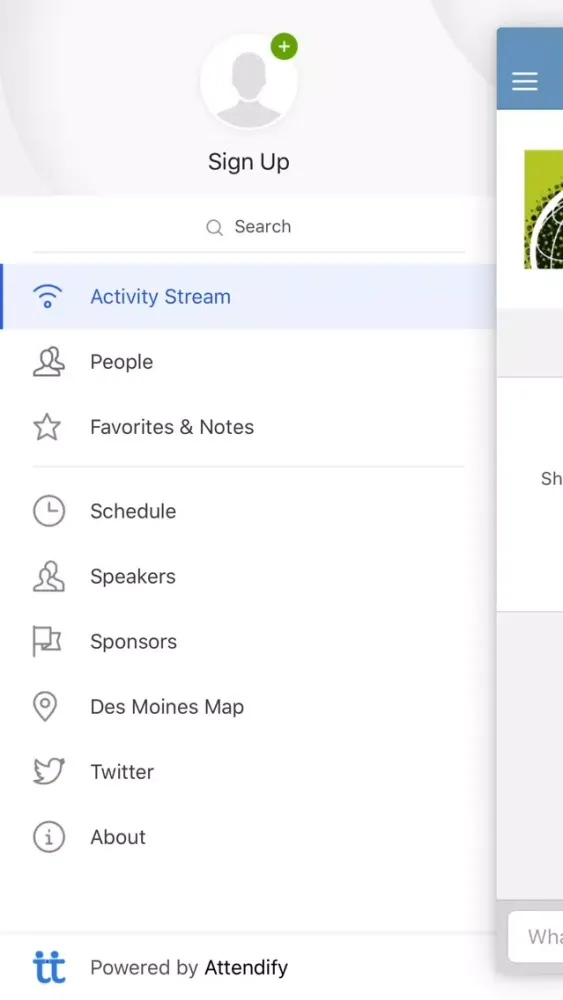This screenshot has width=563, height=1000.
Task: Tap the Favorites star icon
Action: pyautogui.click(x=47, y=427)
